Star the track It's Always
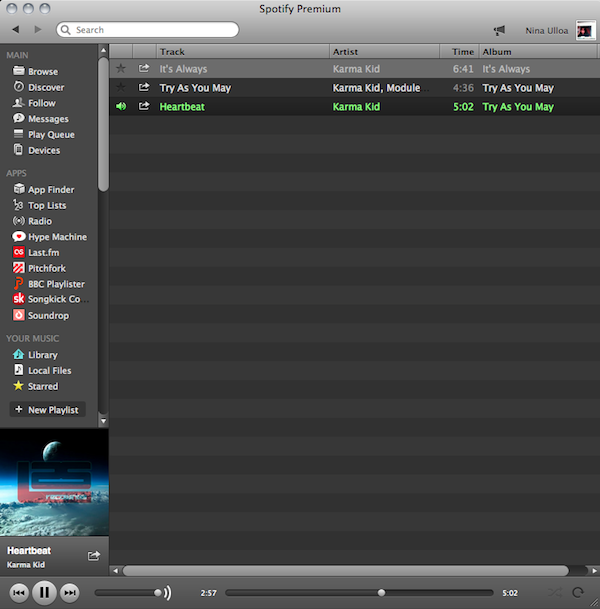 click(121, 68)
